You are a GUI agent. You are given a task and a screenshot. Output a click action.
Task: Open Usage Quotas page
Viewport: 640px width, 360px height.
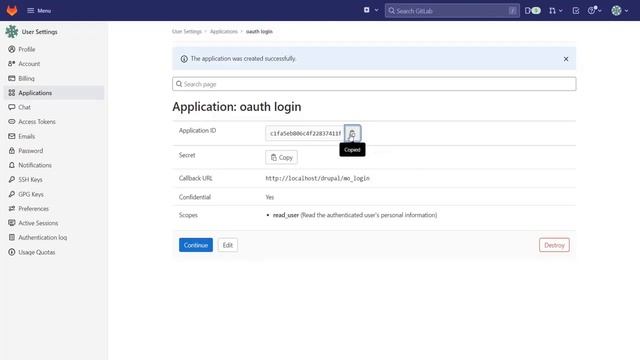click(37, 252)
